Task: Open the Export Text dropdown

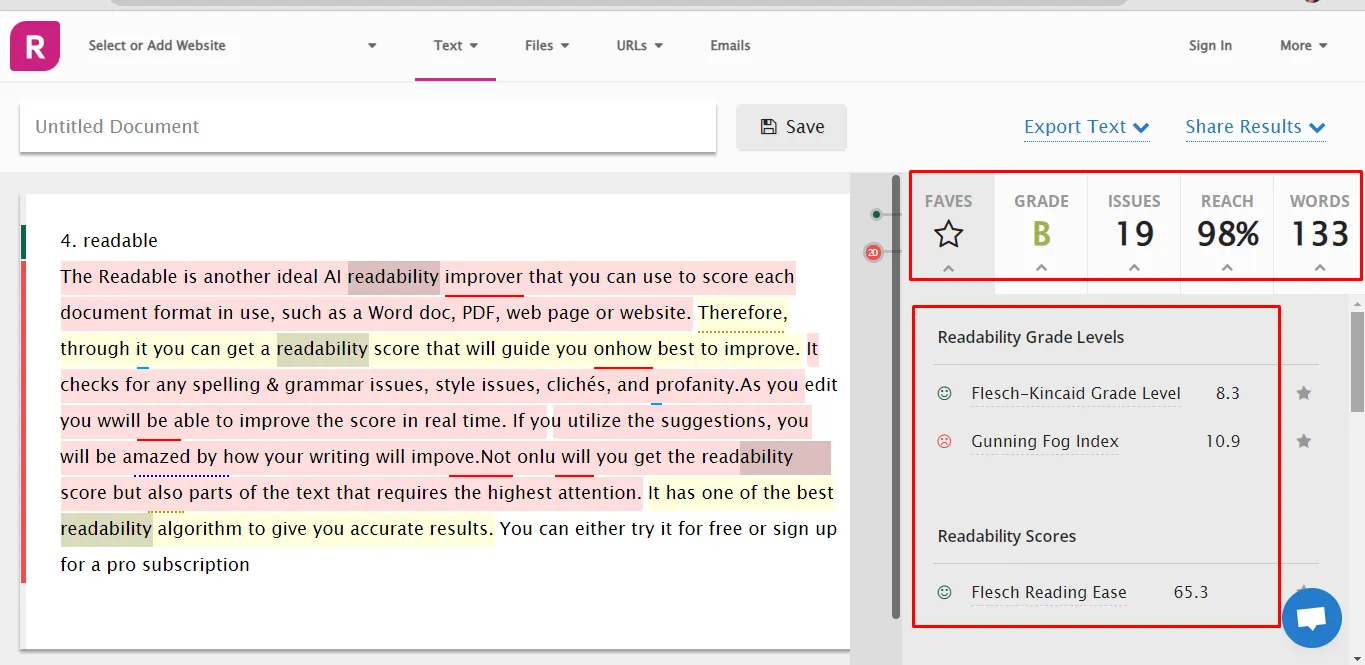Action: (1087, 127)
